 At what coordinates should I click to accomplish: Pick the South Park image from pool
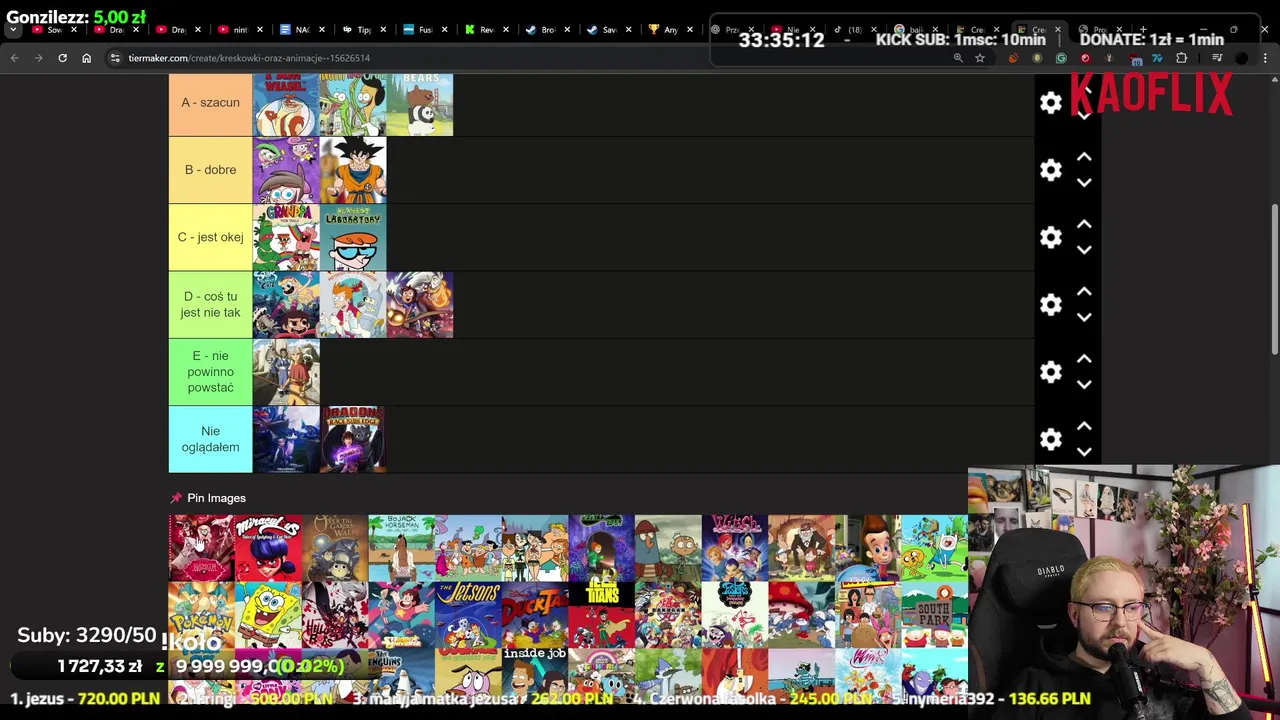[x=934, y=615]
